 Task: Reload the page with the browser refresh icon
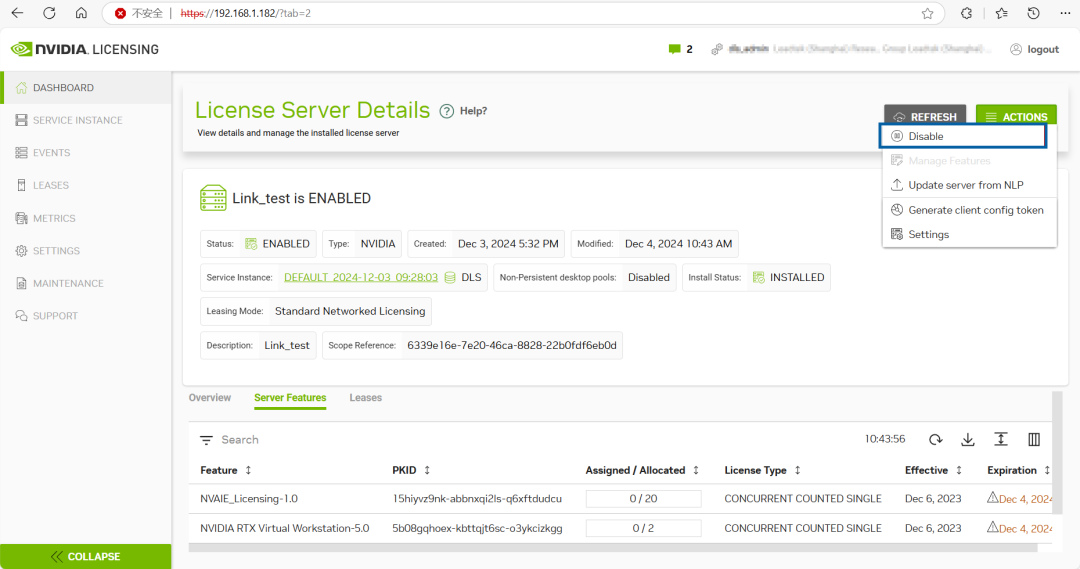tap(49, 13)
